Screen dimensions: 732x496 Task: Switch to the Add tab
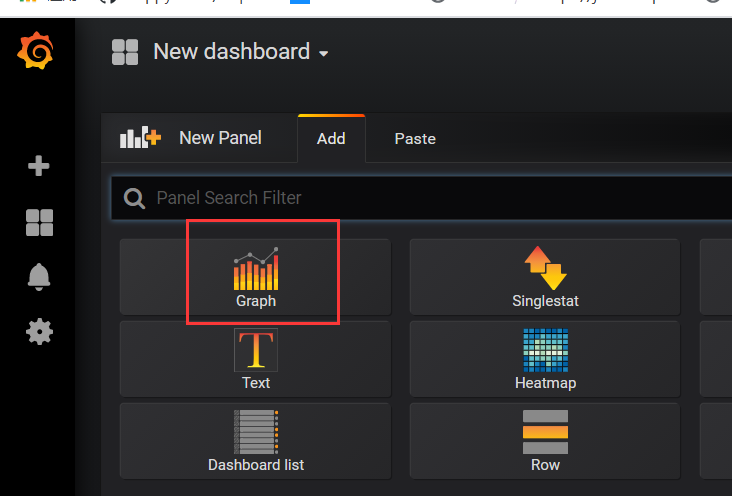(x=331, y=139)
